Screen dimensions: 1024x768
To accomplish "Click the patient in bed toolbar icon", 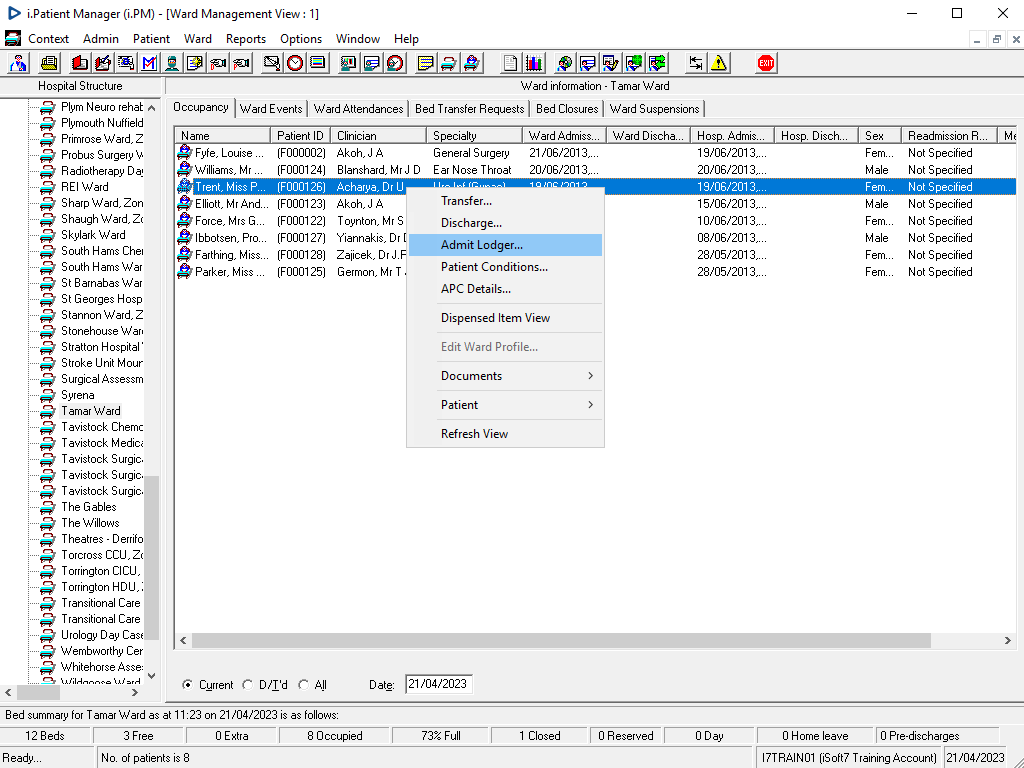I will [x=472, y=63].
